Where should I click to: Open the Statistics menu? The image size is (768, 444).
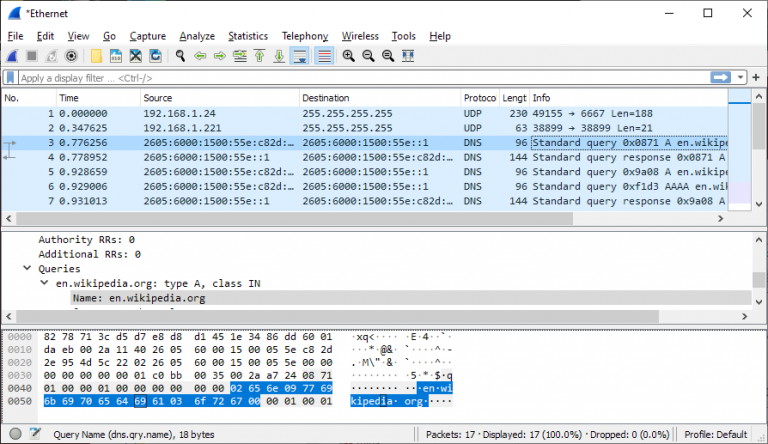click(x=247, y=36)
